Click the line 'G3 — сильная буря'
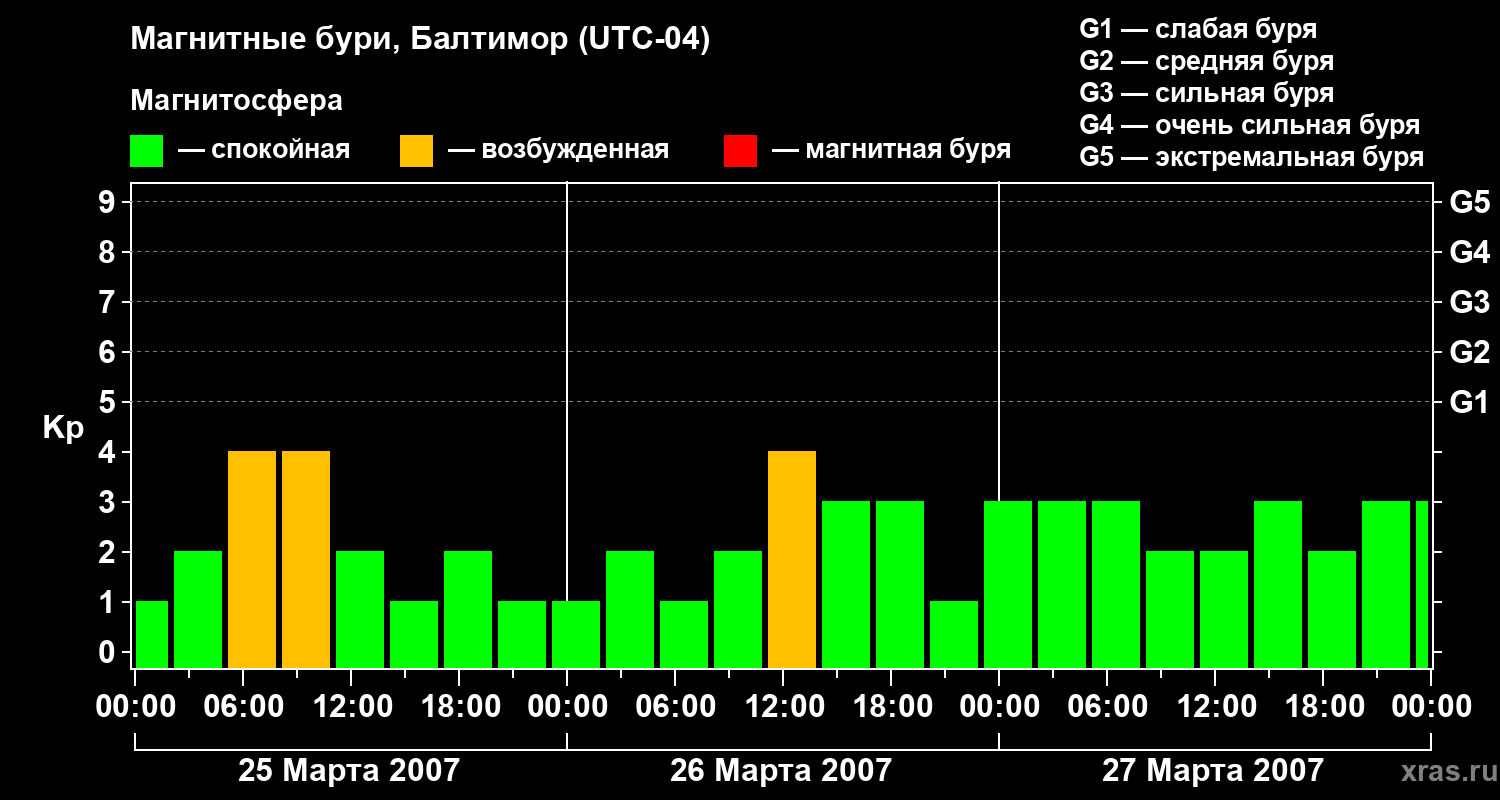1500x800 pixels. tap(1206, 93)
